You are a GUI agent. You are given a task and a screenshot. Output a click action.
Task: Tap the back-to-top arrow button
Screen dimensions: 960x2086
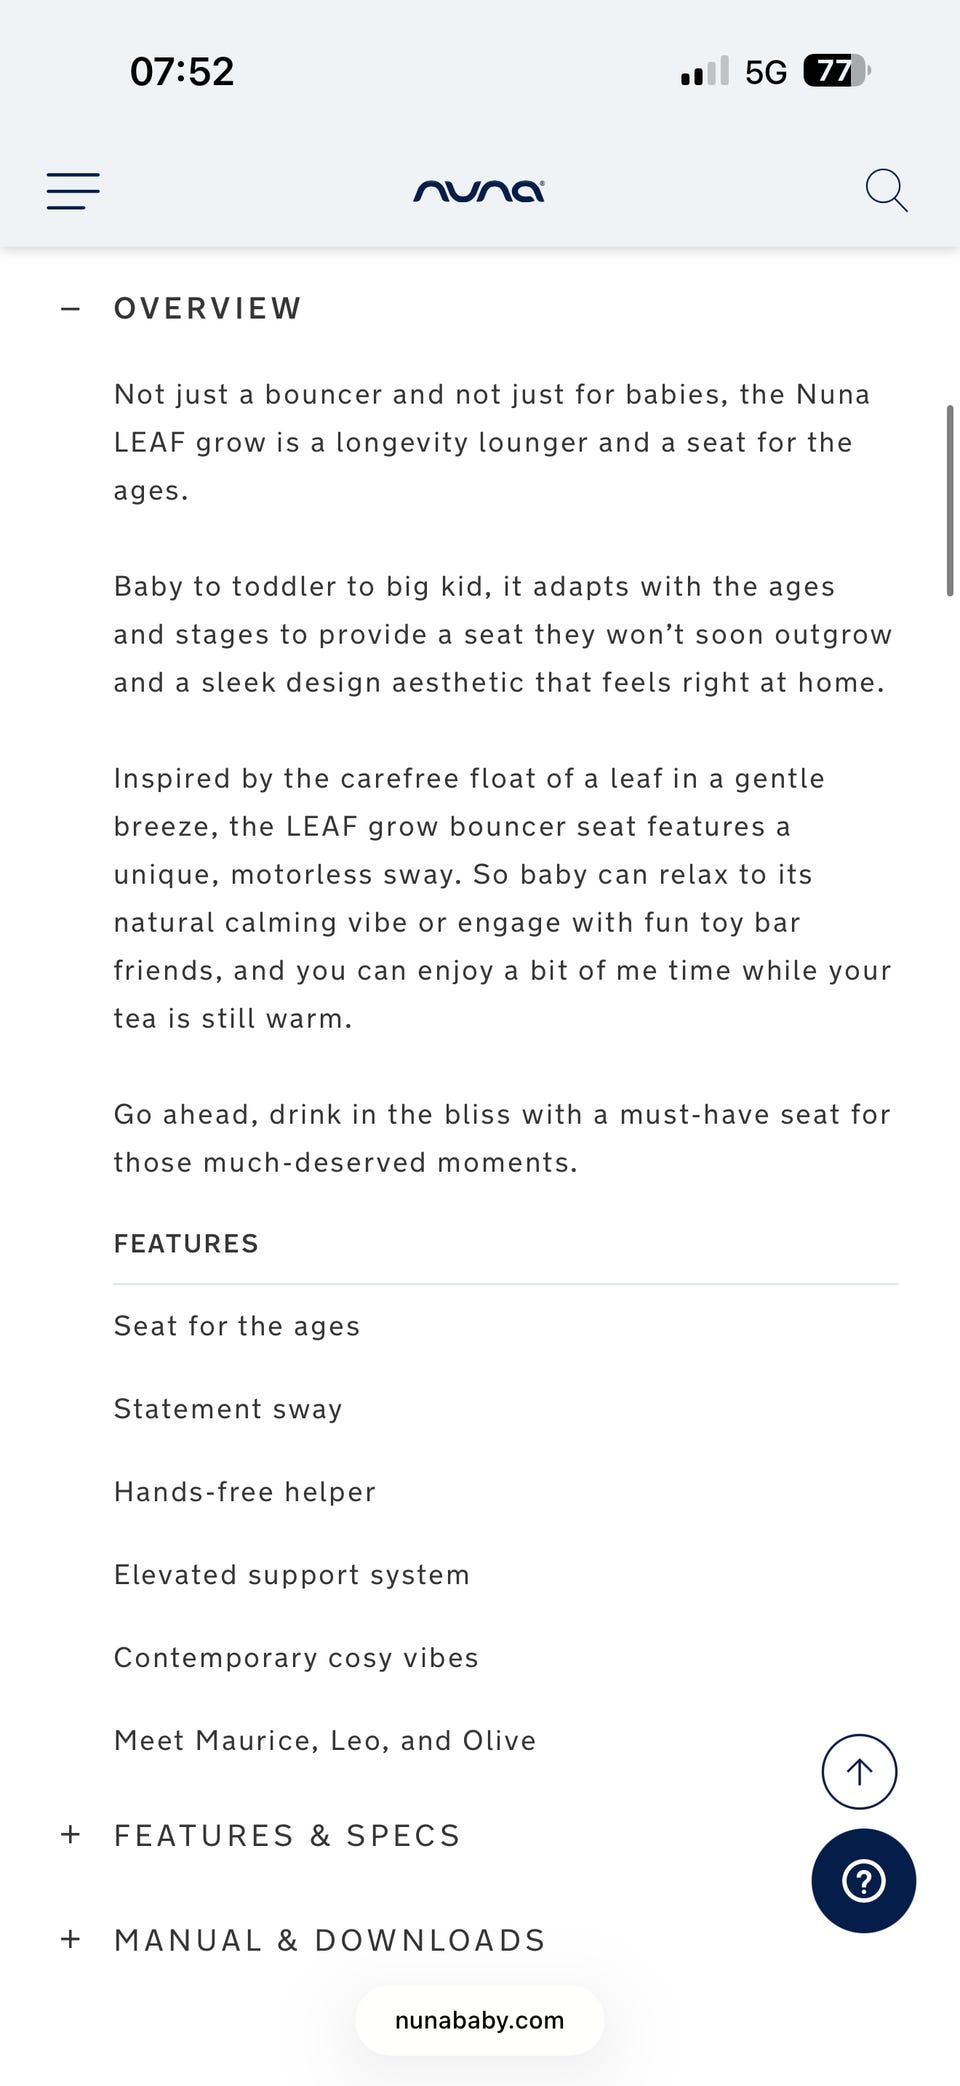859,1771
